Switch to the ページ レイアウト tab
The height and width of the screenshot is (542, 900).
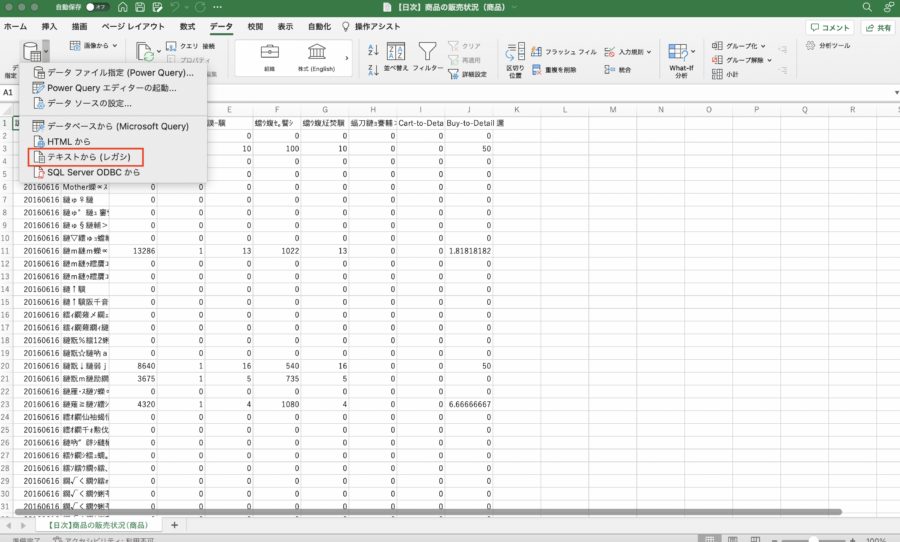pos(133,26)
